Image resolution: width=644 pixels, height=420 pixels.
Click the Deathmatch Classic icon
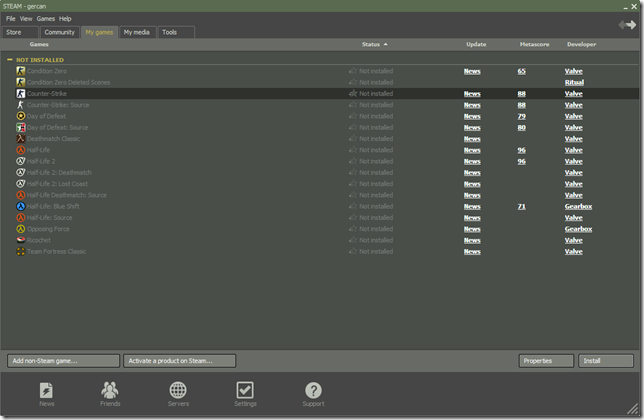[x=21, y=139]
